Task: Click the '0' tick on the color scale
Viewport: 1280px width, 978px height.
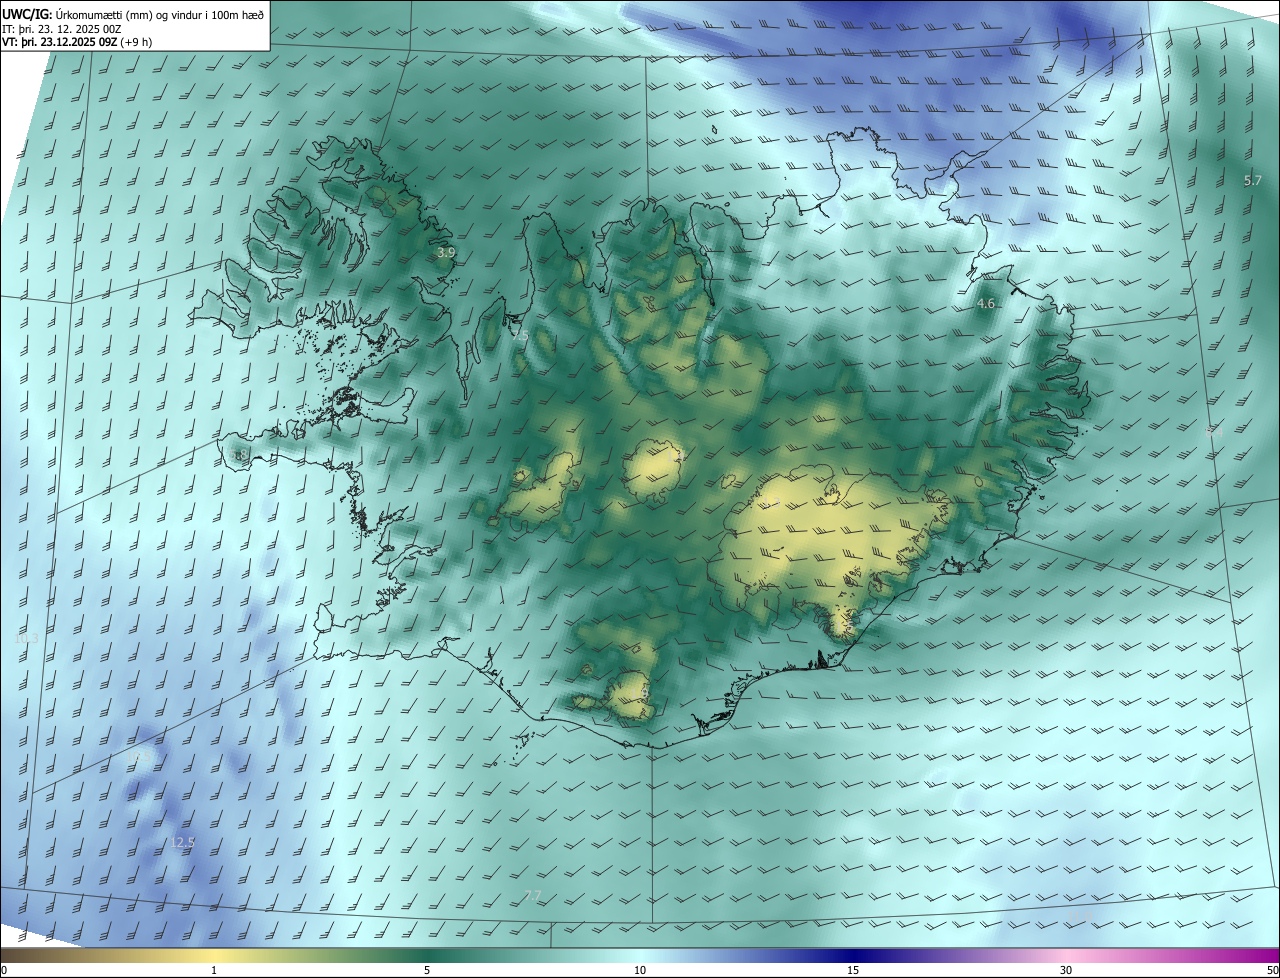Action: [x=4, y=970]
